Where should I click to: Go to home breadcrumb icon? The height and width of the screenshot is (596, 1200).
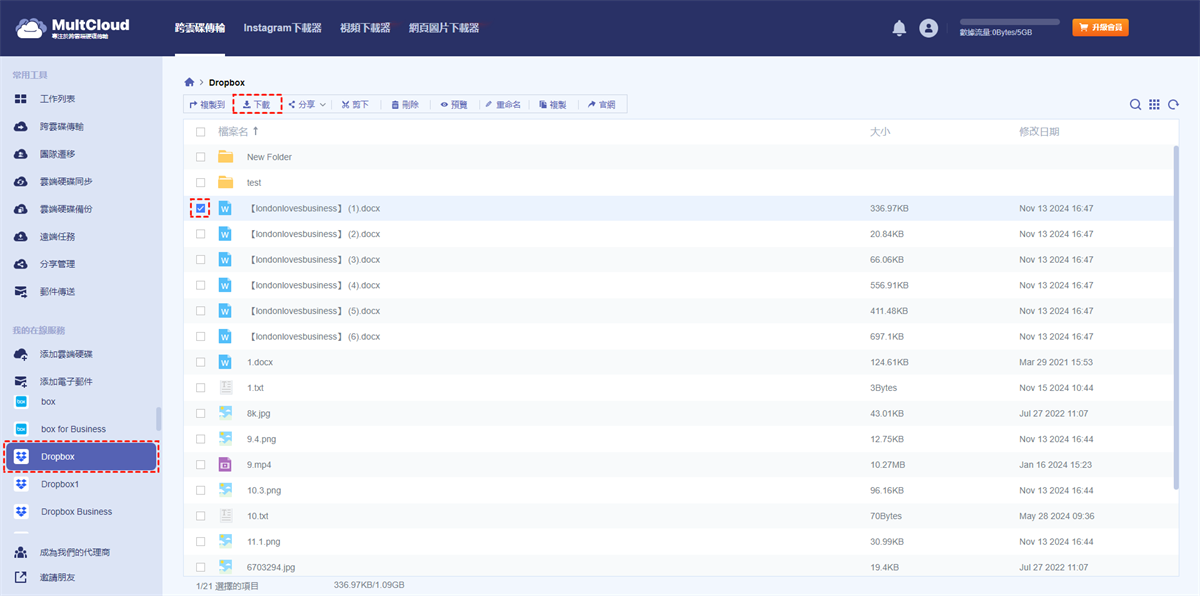click(189, 82)
